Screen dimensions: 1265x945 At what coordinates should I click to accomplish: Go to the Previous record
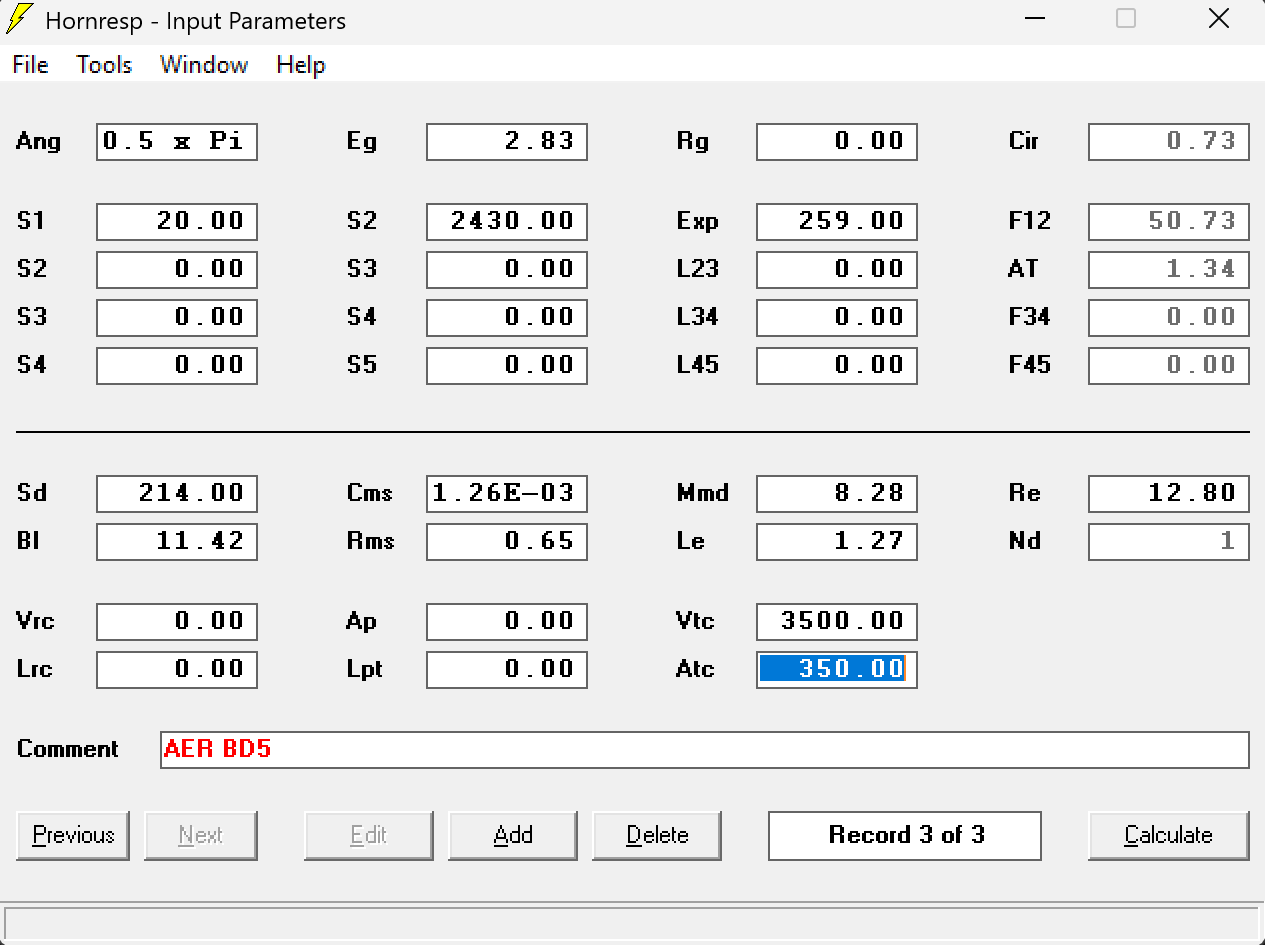73,835
